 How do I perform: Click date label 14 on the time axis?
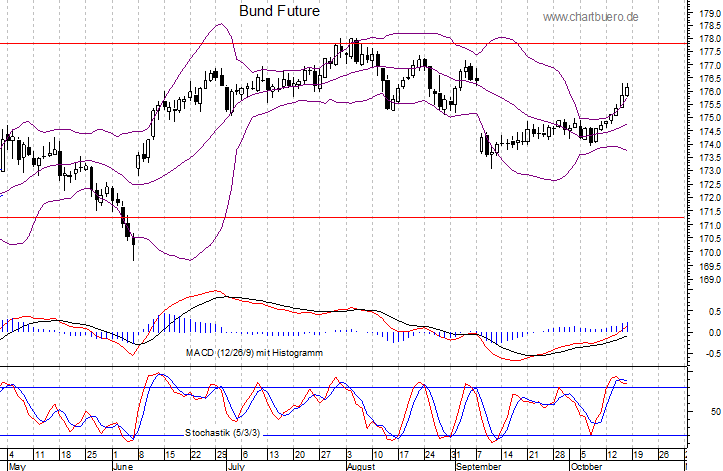coord(508,455)
